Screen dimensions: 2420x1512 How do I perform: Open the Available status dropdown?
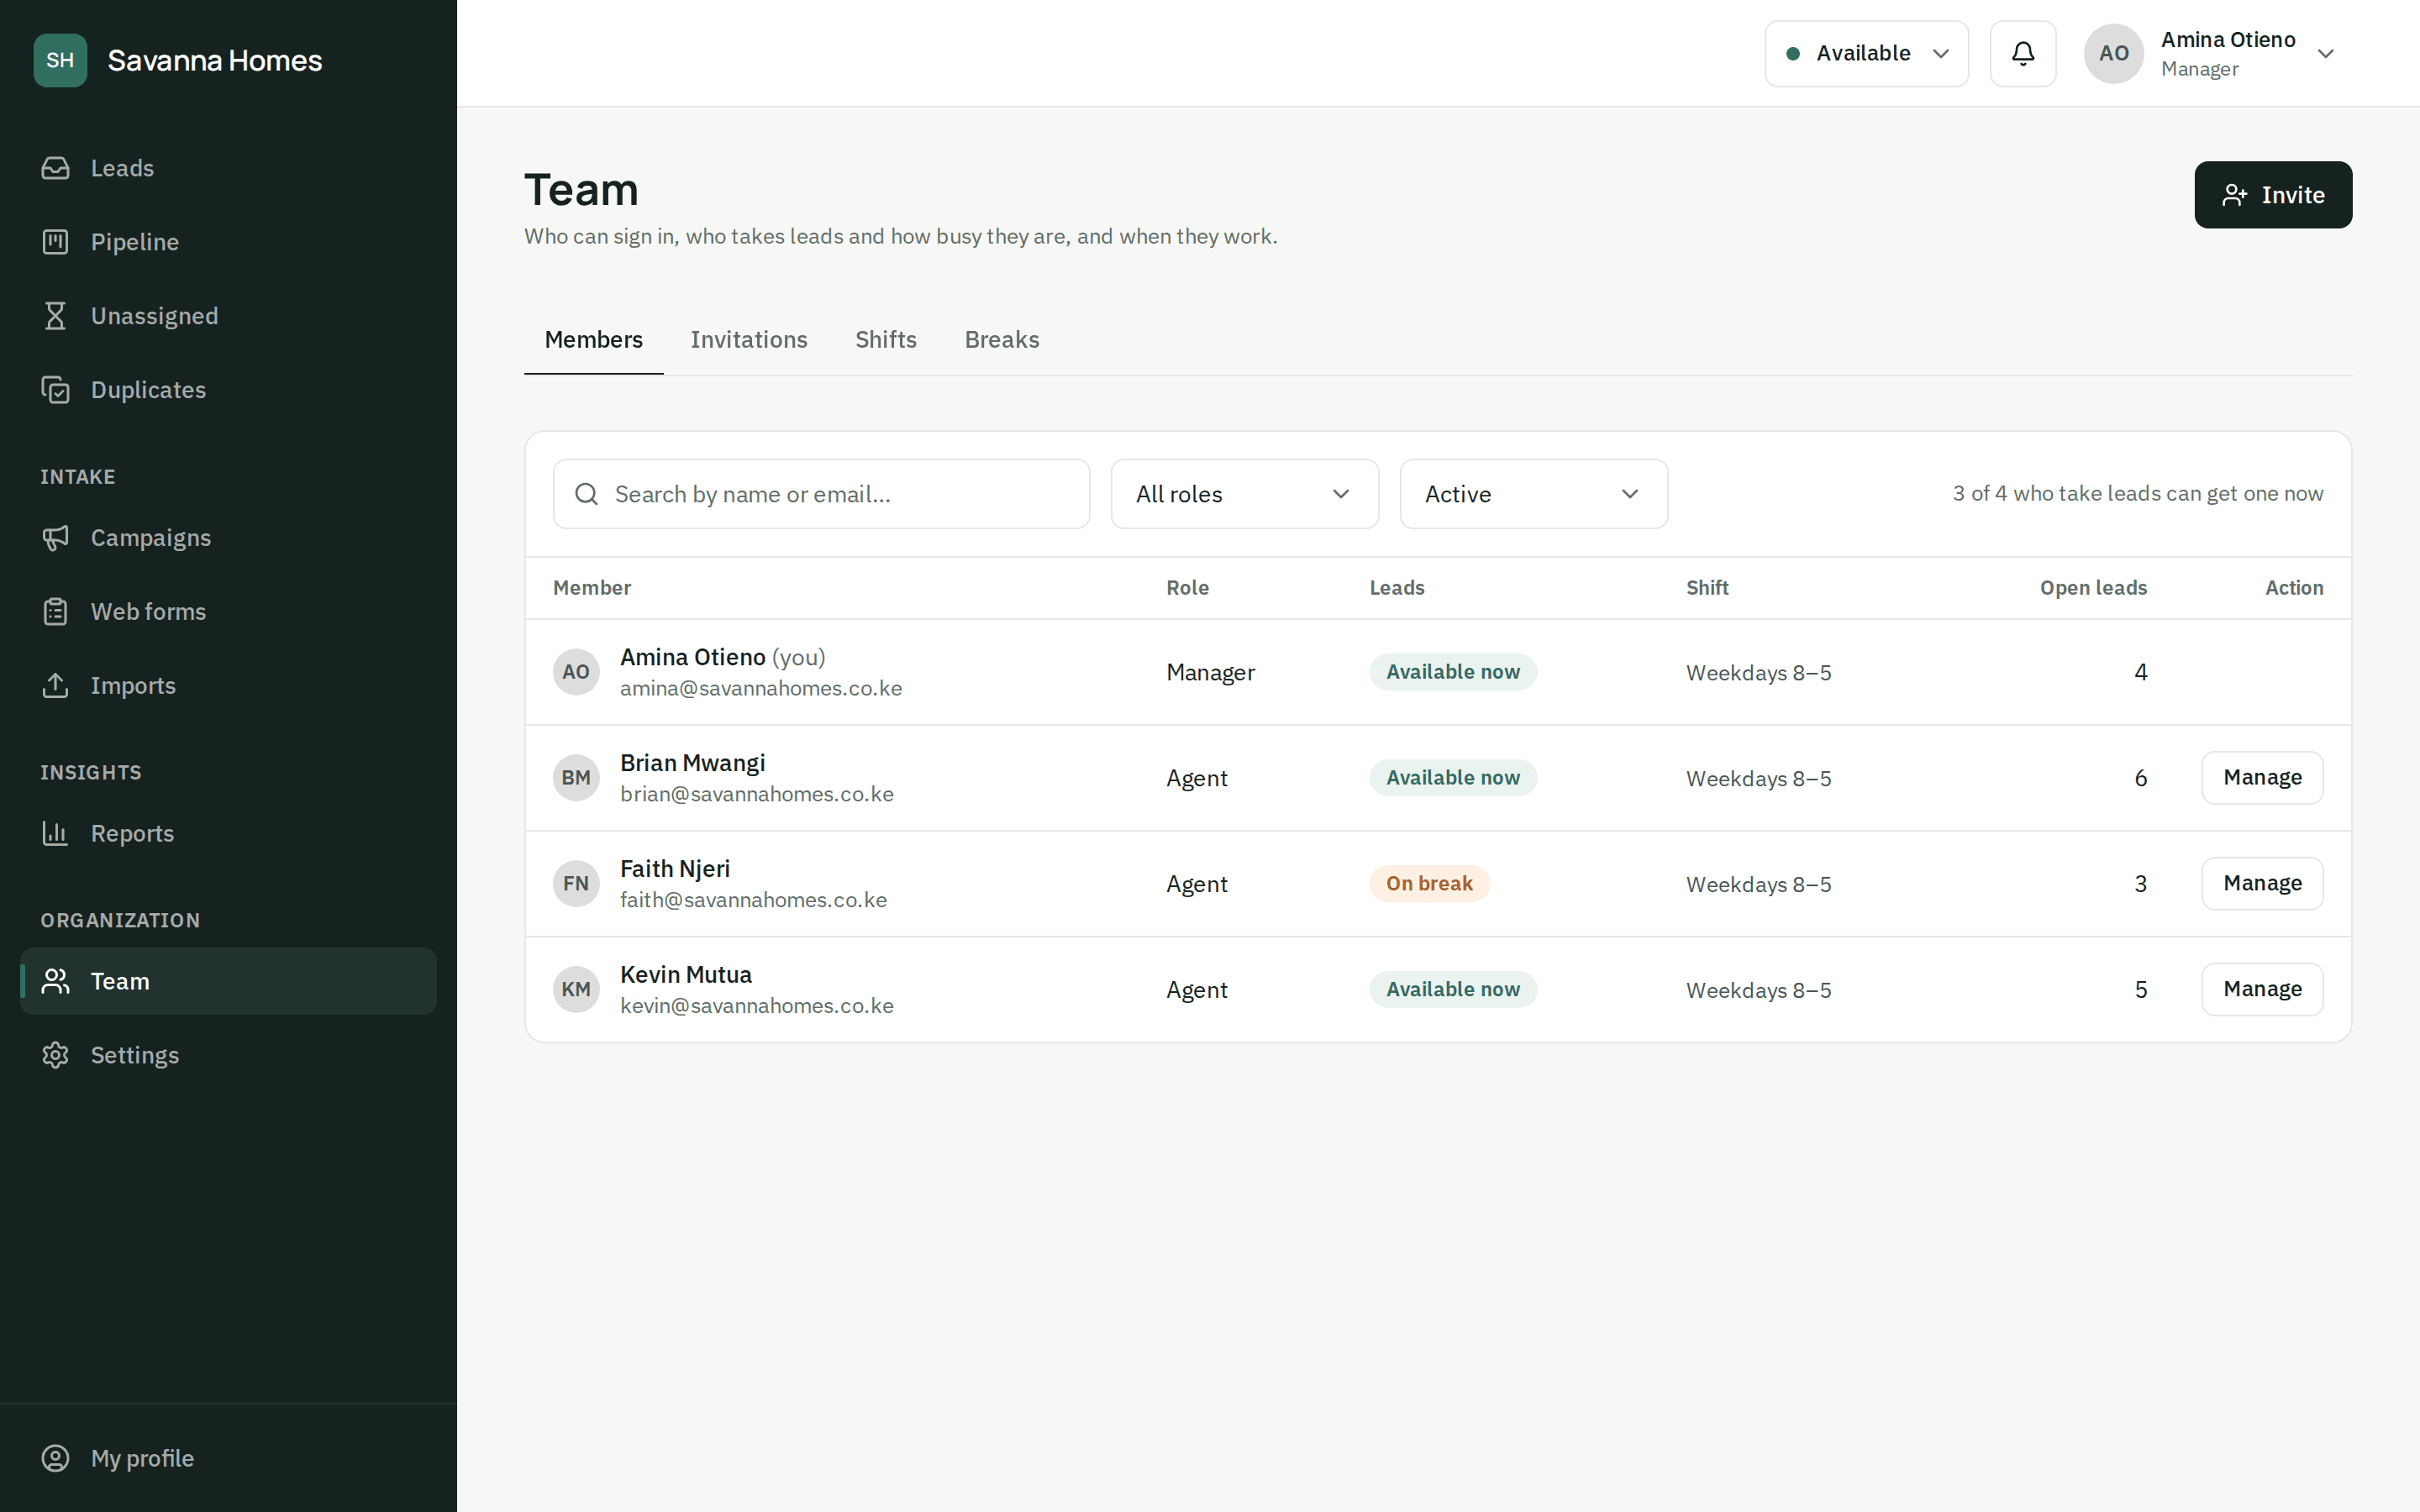click(x=1866, y=53)
